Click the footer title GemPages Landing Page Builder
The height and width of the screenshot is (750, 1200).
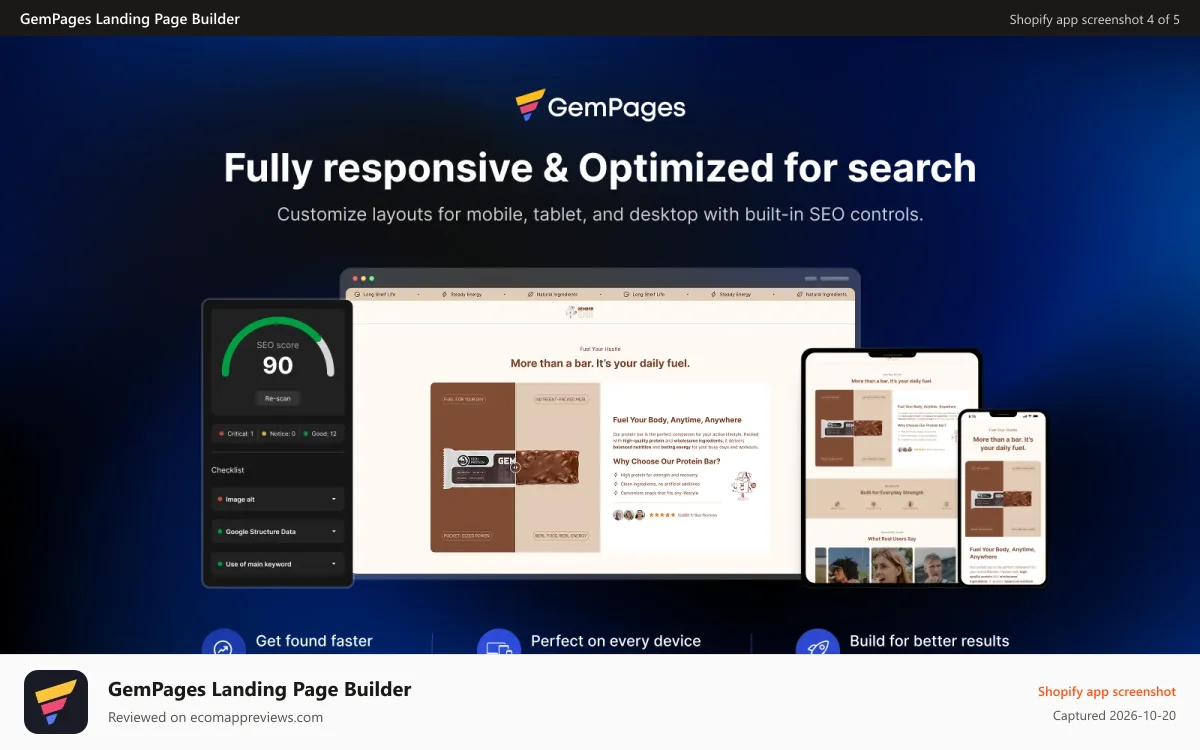pos(260,689)
